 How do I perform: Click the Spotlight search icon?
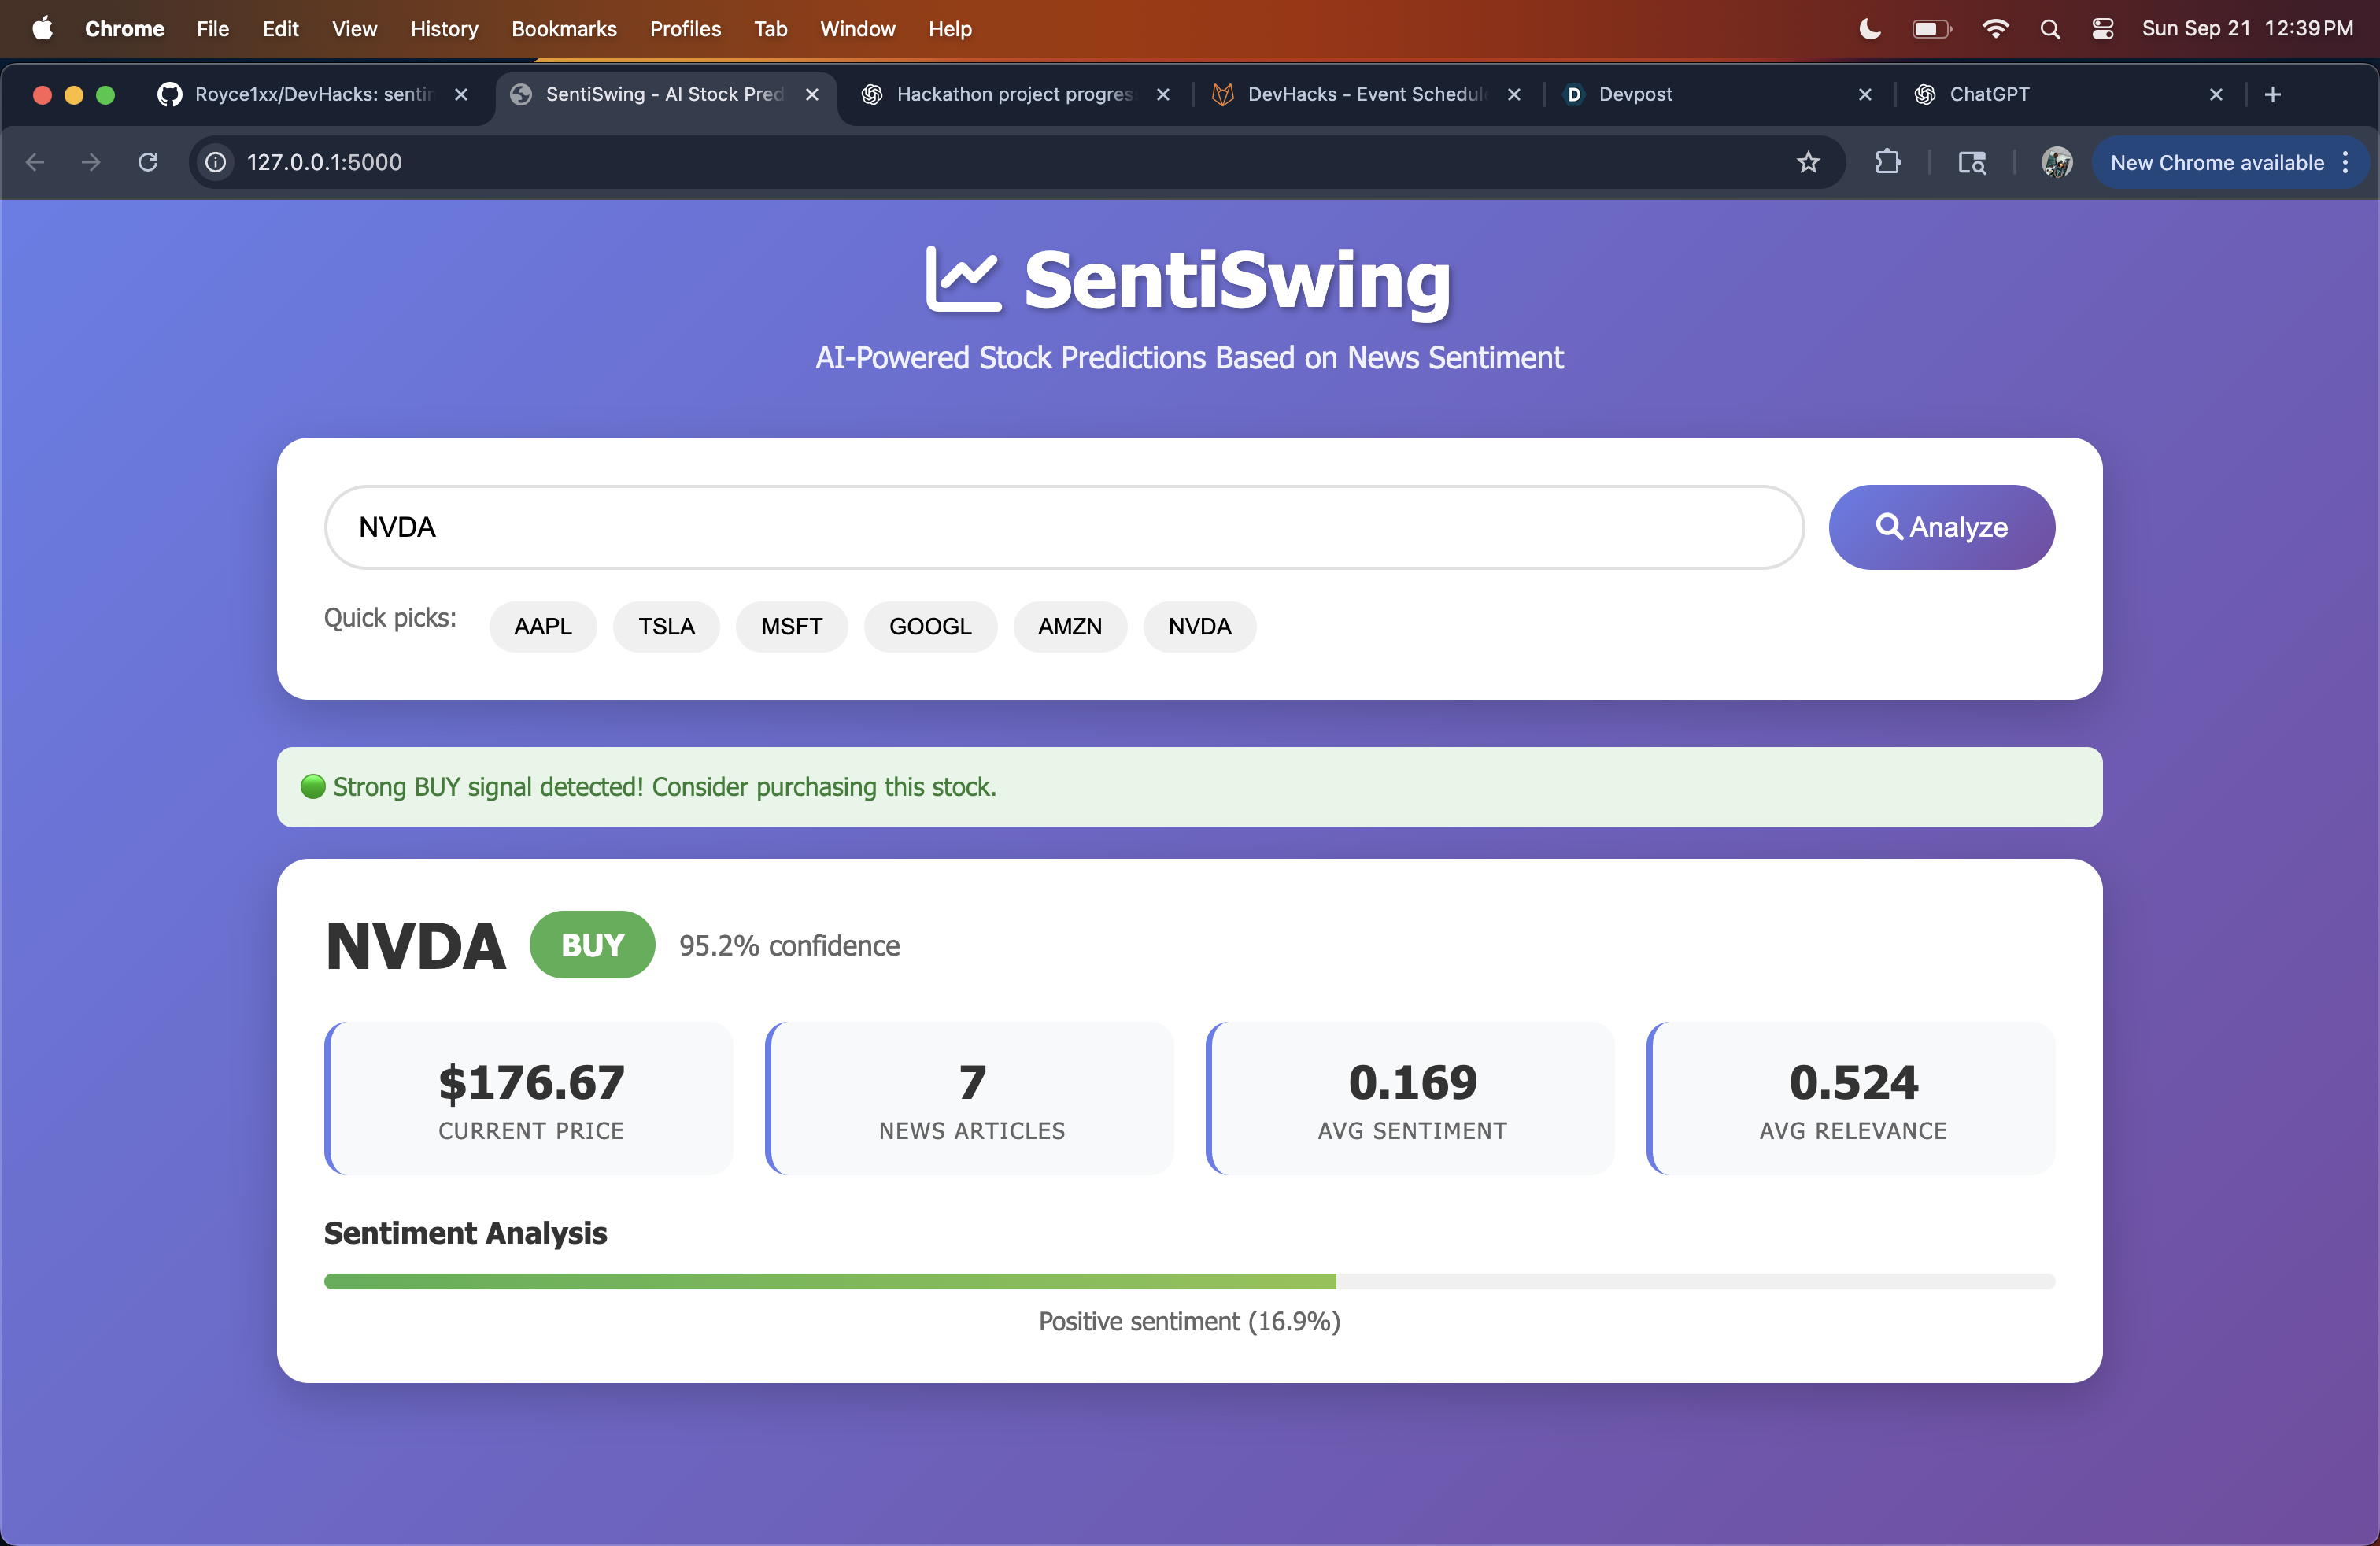[x=2050, y=29]
